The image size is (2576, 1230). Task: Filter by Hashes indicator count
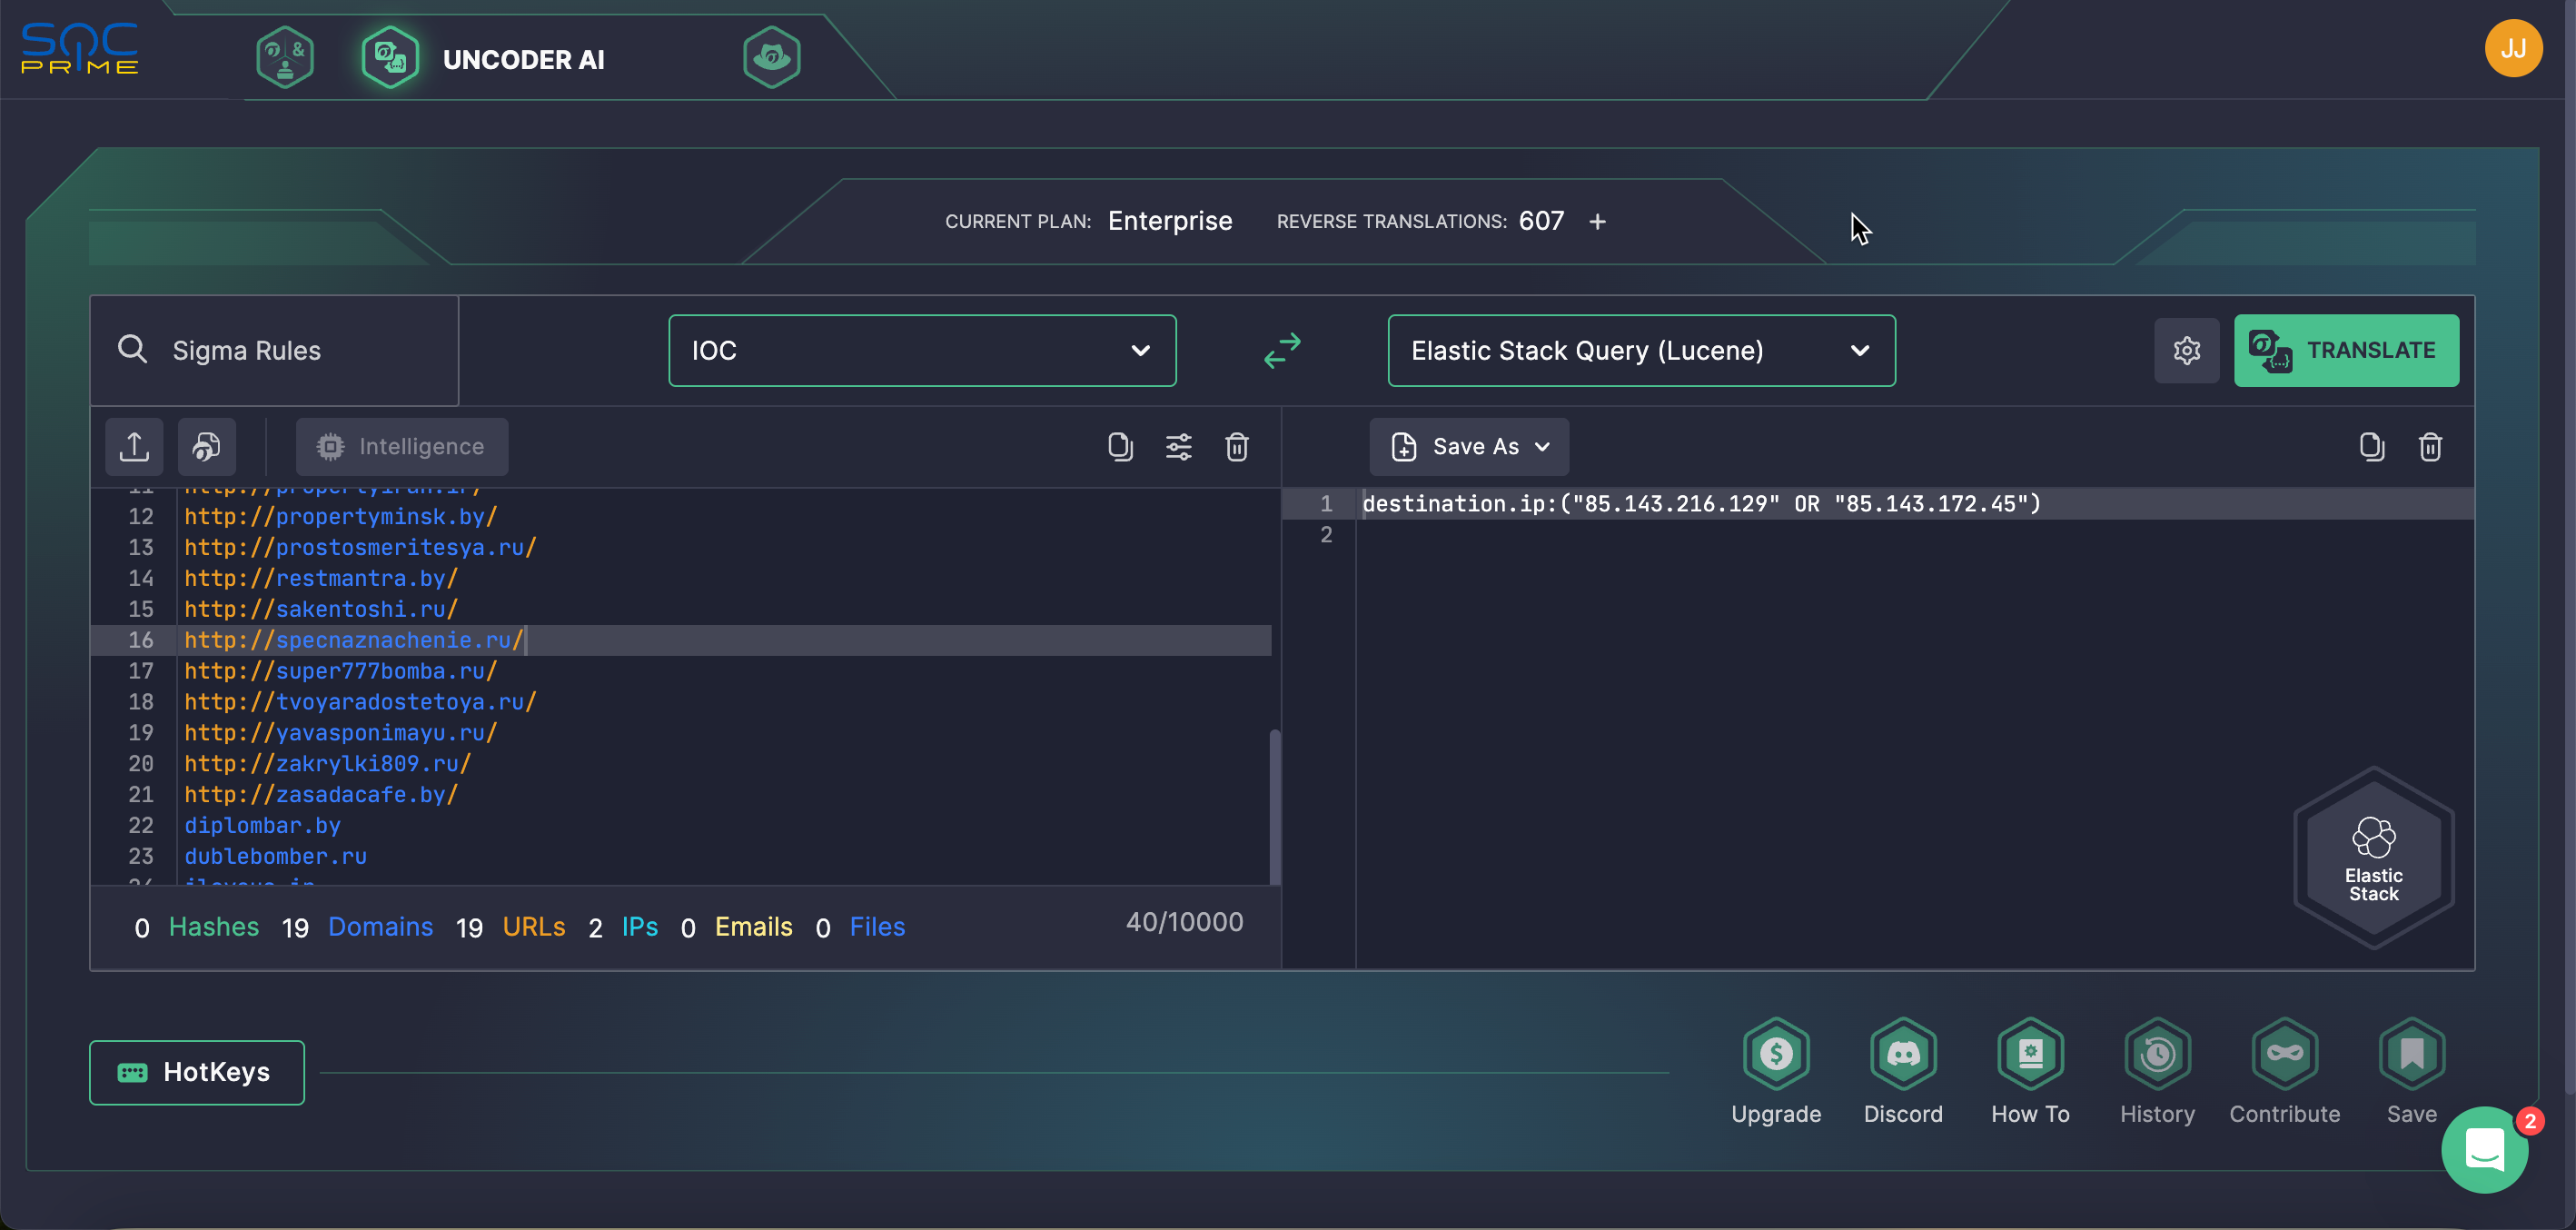(197, 927)
